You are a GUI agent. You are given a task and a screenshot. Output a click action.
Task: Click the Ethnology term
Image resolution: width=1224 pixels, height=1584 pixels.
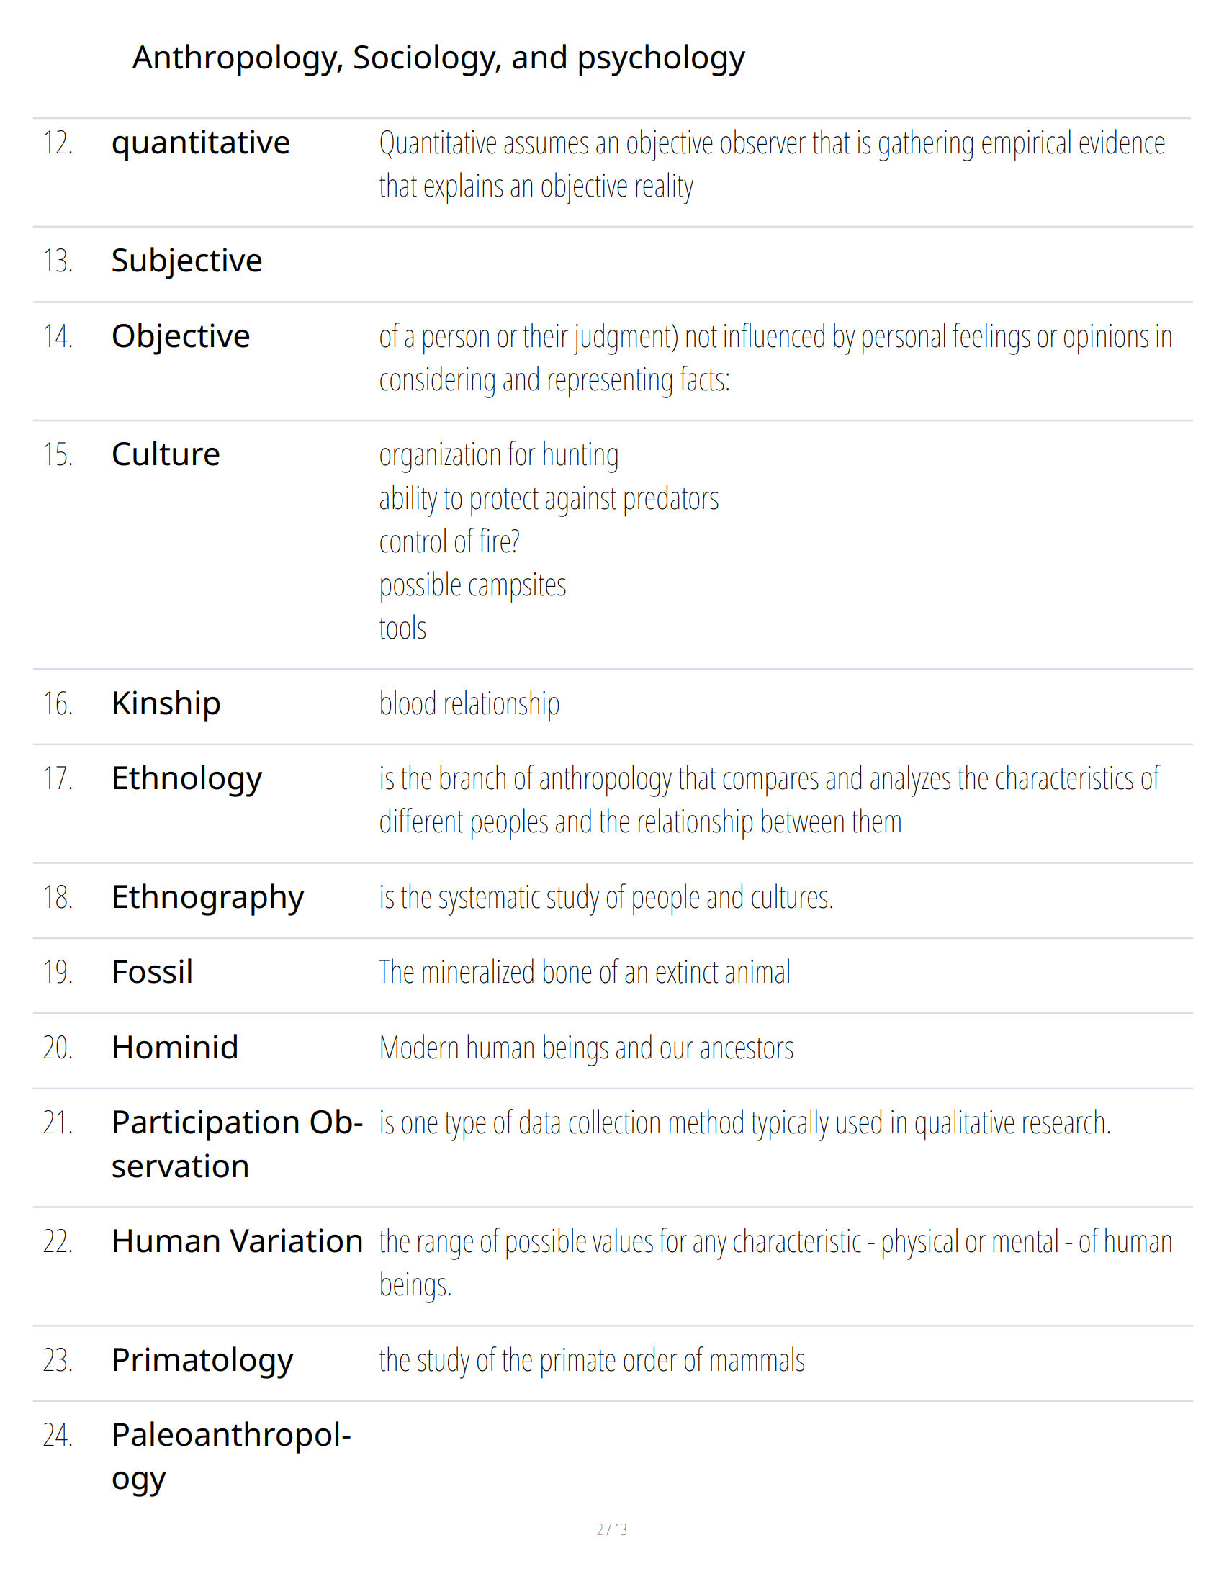[187, 779]
